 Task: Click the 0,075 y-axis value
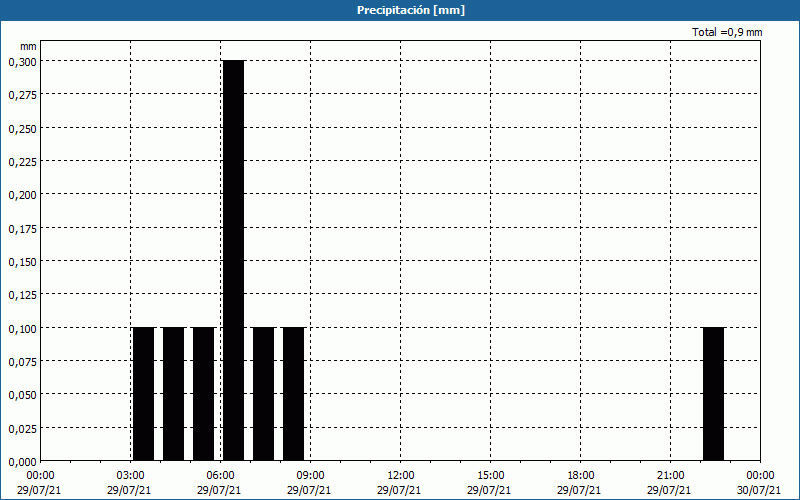click(x=22, y=362)
